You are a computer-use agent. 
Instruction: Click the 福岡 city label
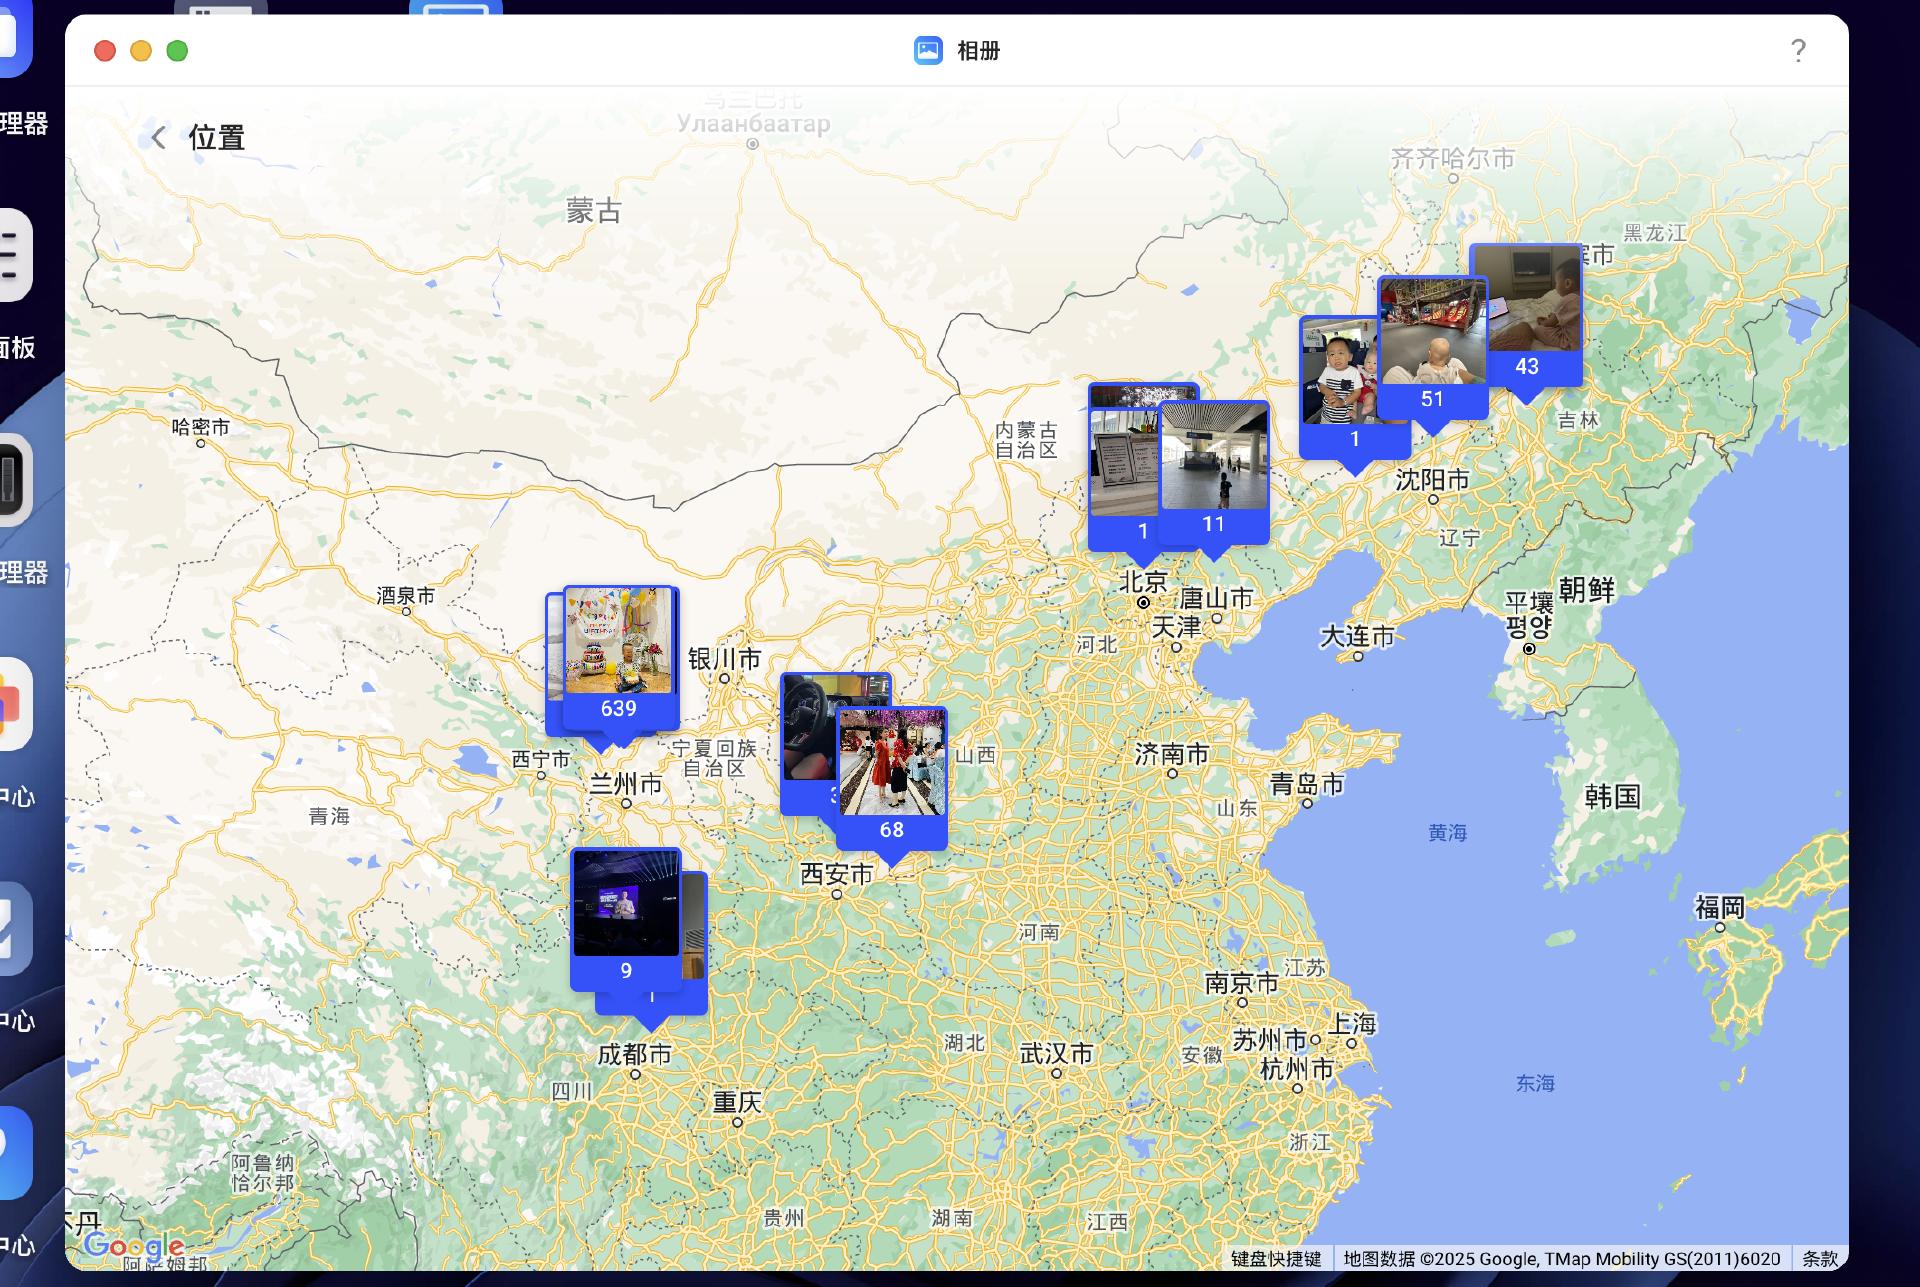point(1720,907)
